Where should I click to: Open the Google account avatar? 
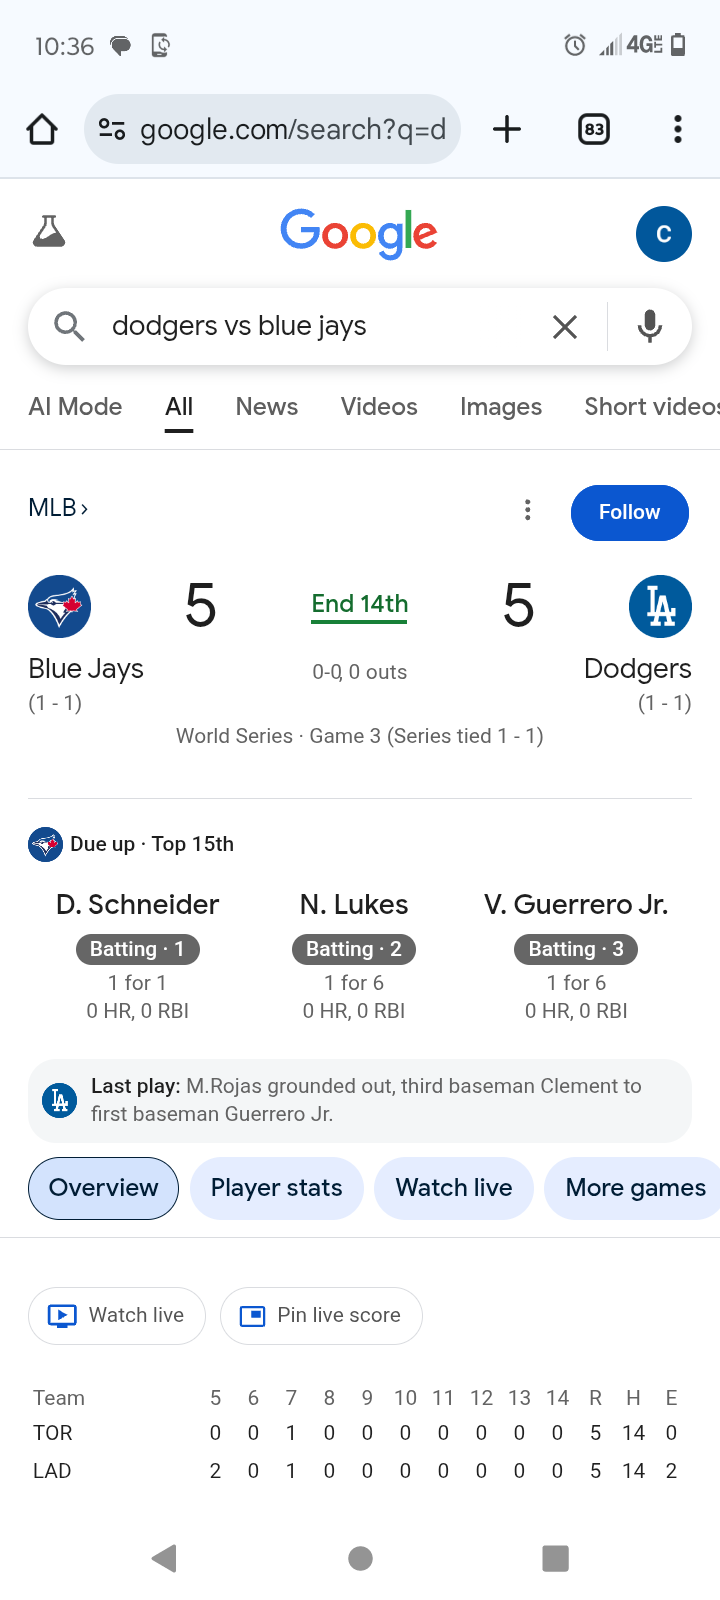point(663,234)
